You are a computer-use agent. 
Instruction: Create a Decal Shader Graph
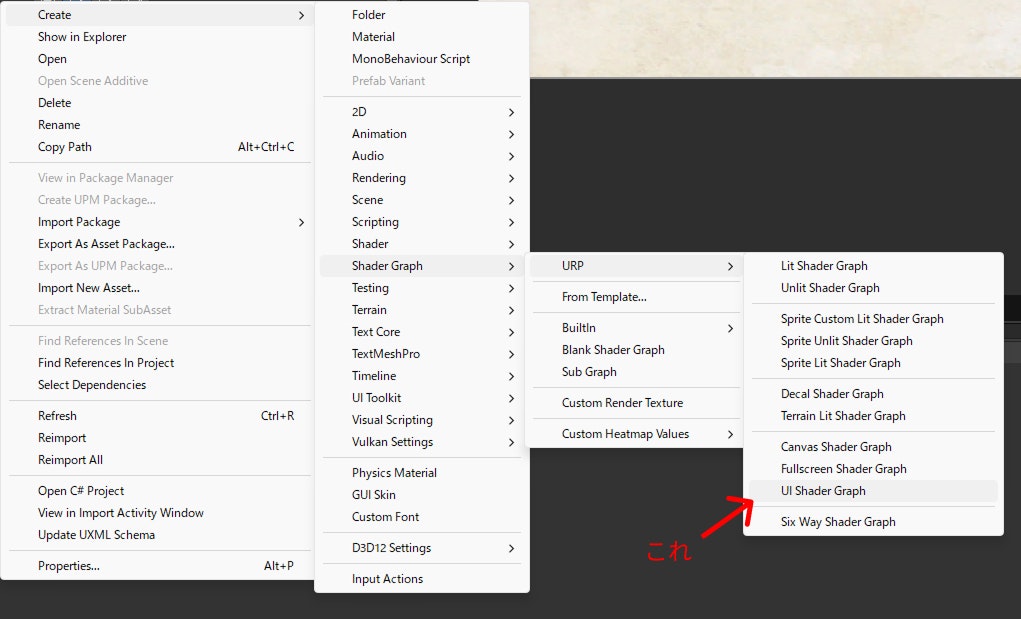point(873,394)
